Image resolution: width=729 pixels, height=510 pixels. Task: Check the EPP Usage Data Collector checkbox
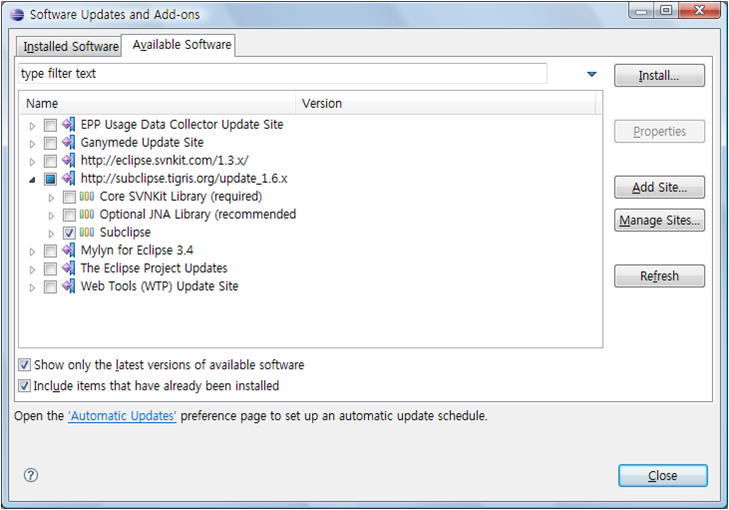[x=50, y=125]
